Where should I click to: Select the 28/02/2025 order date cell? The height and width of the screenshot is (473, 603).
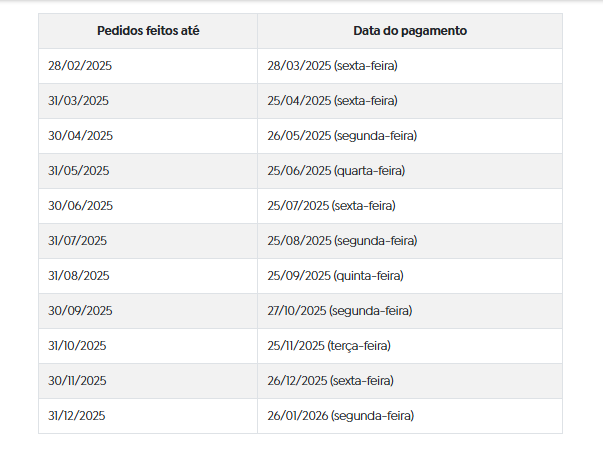(148, 66)
